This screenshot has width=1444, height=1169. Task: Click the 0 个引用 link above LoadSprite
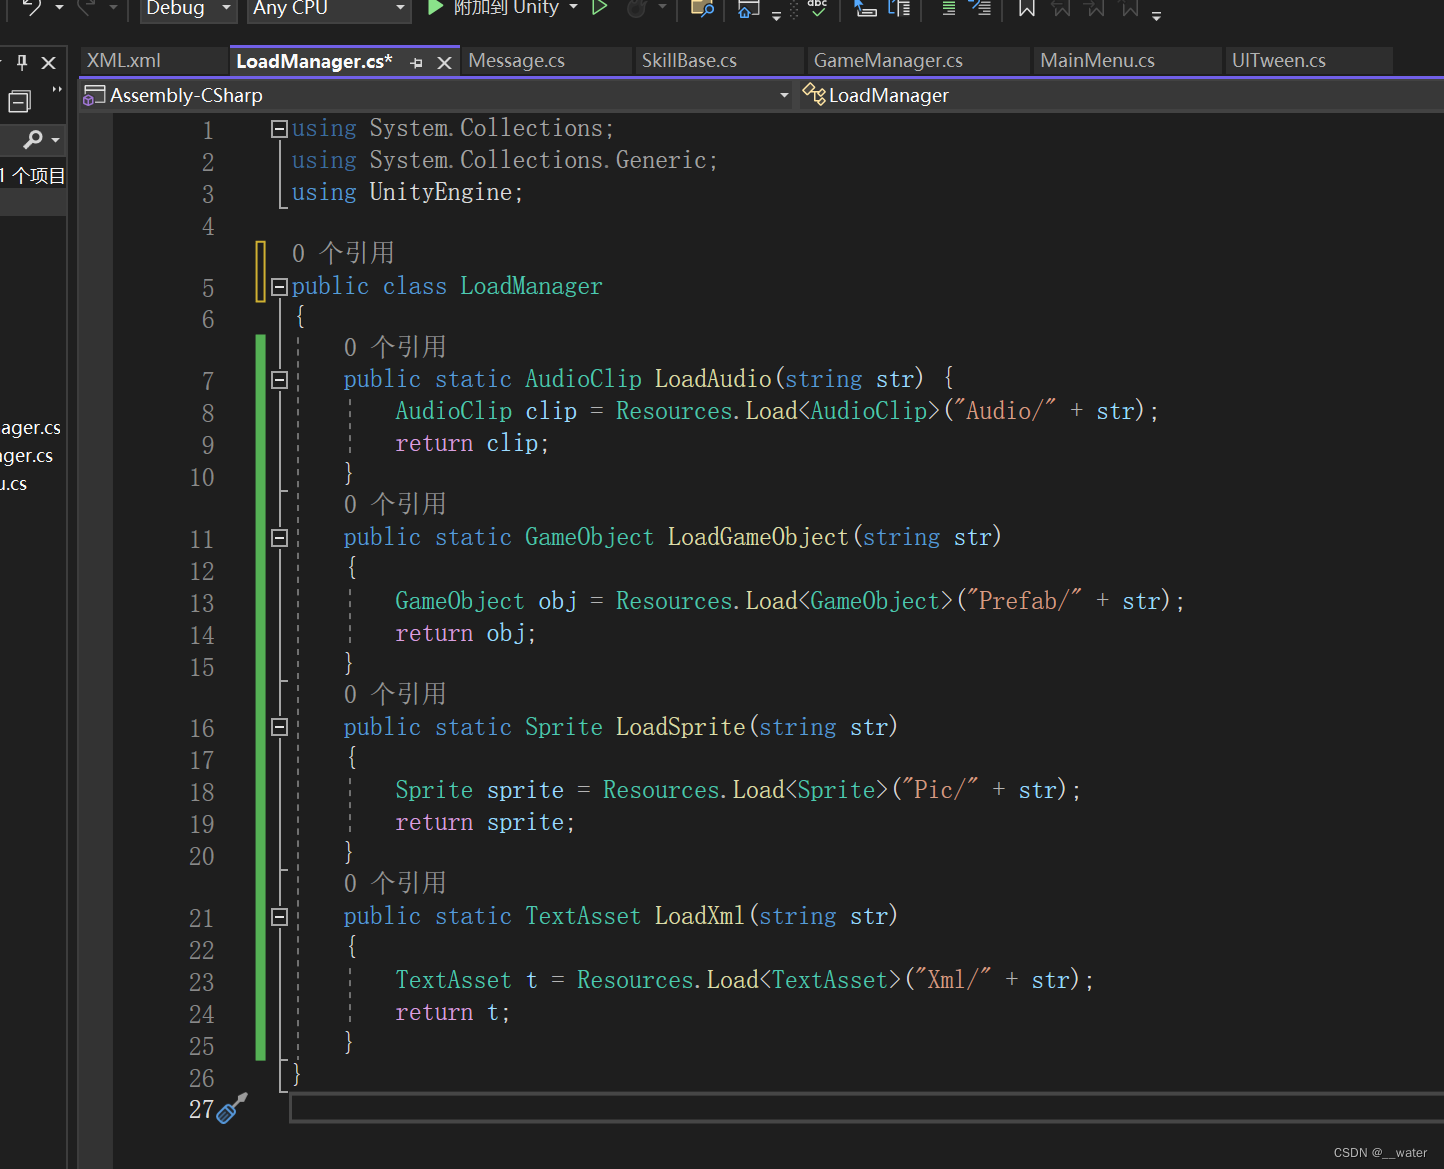[x=396, y=693]
